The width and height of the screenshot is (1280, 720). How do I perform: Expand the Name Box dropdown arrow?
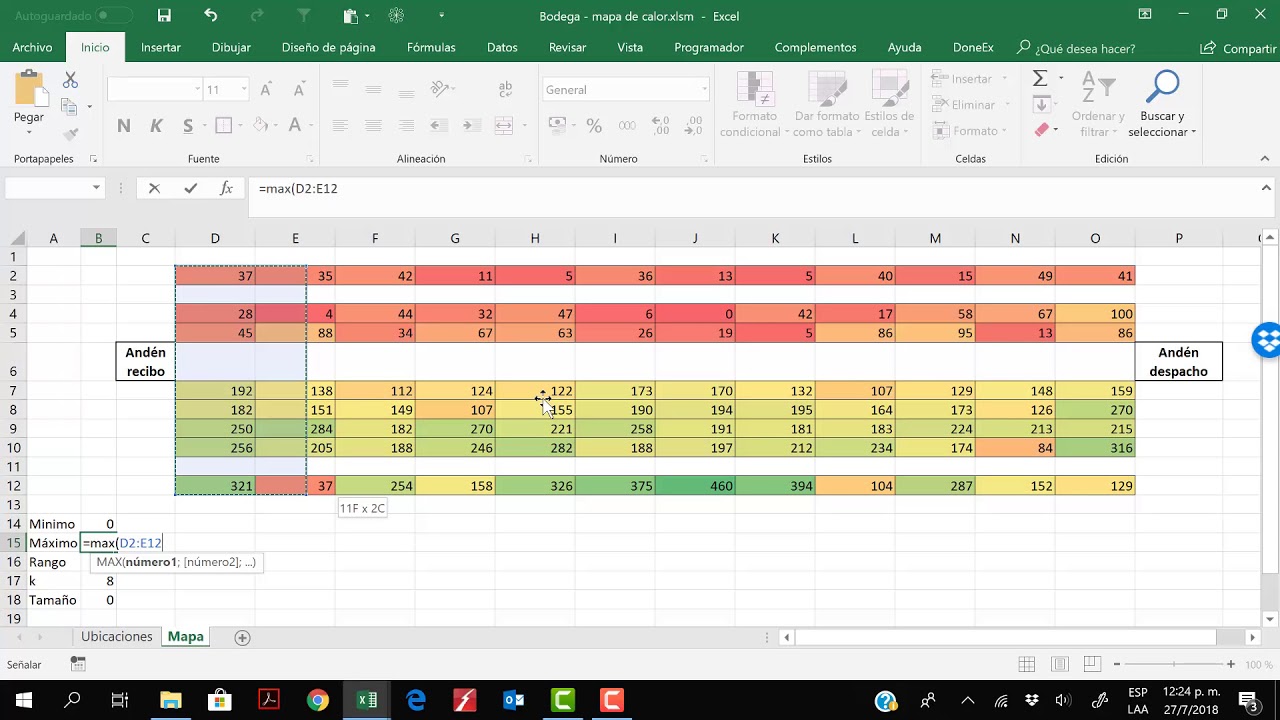[96, 188]
